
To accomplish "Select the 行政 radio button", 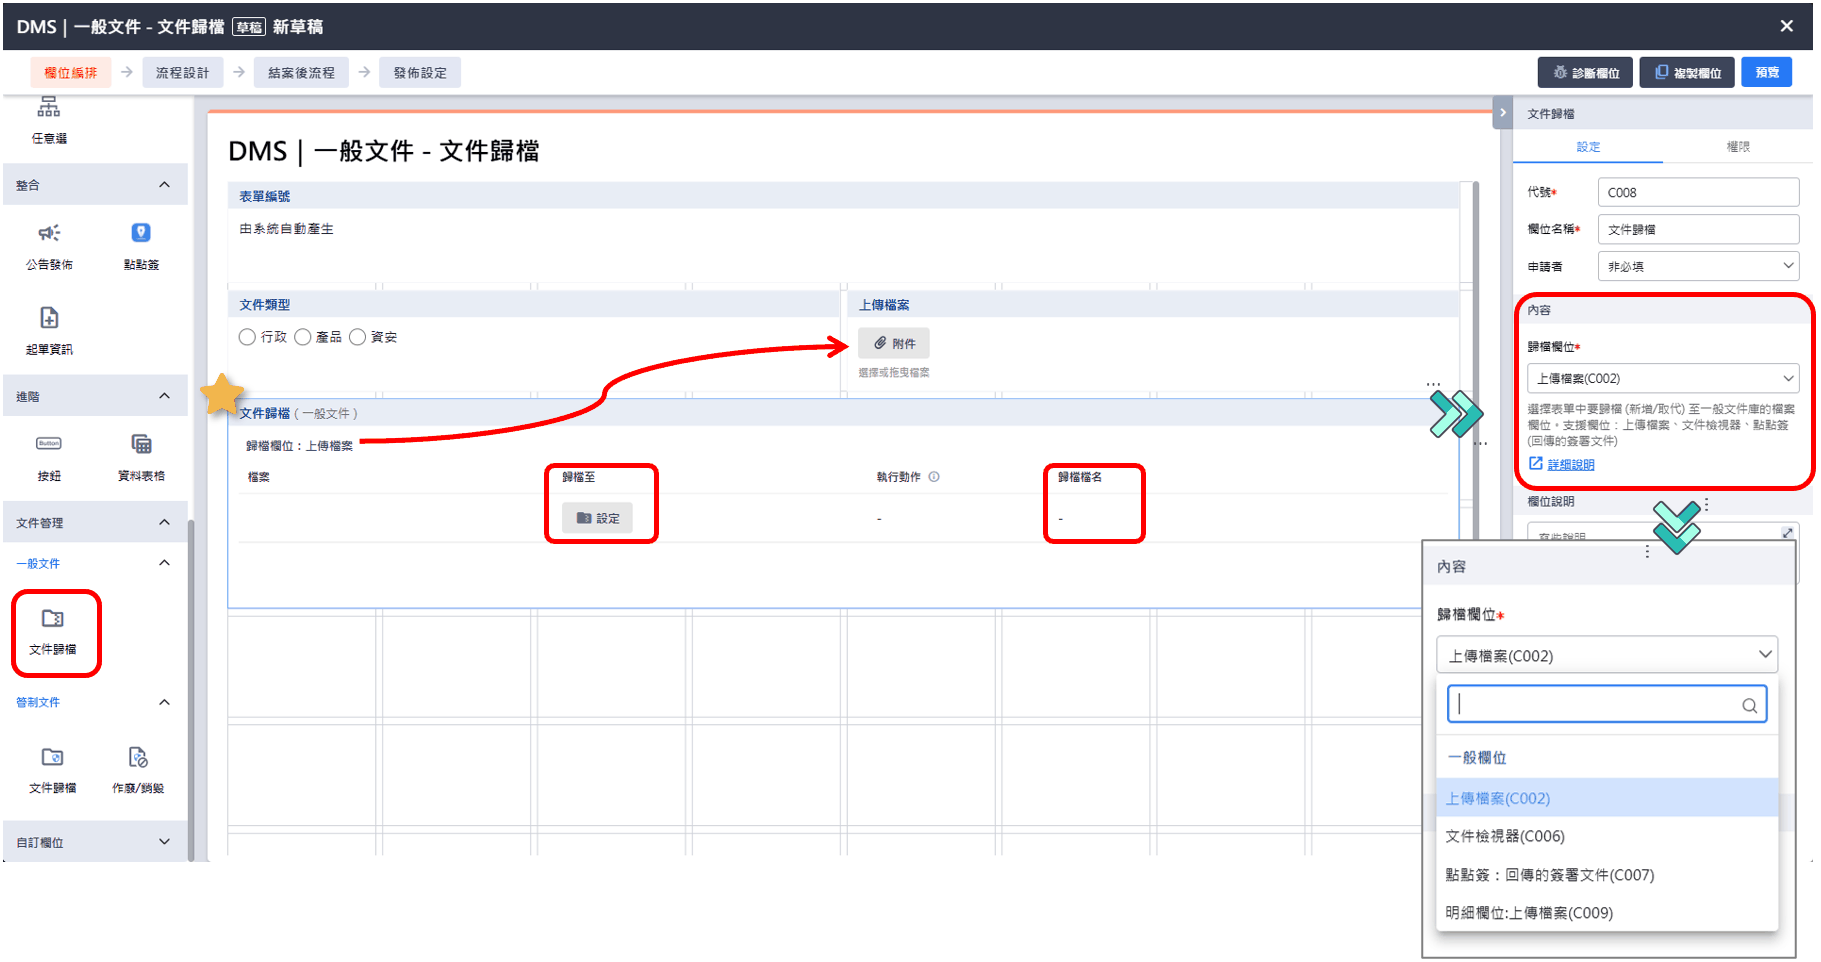I will (247, 337).
